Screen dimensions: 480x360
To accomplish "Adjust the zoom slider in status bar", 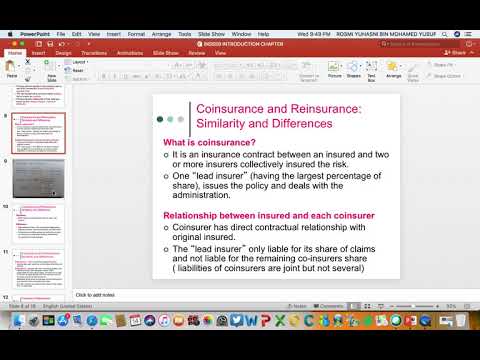I will [414, 306].
